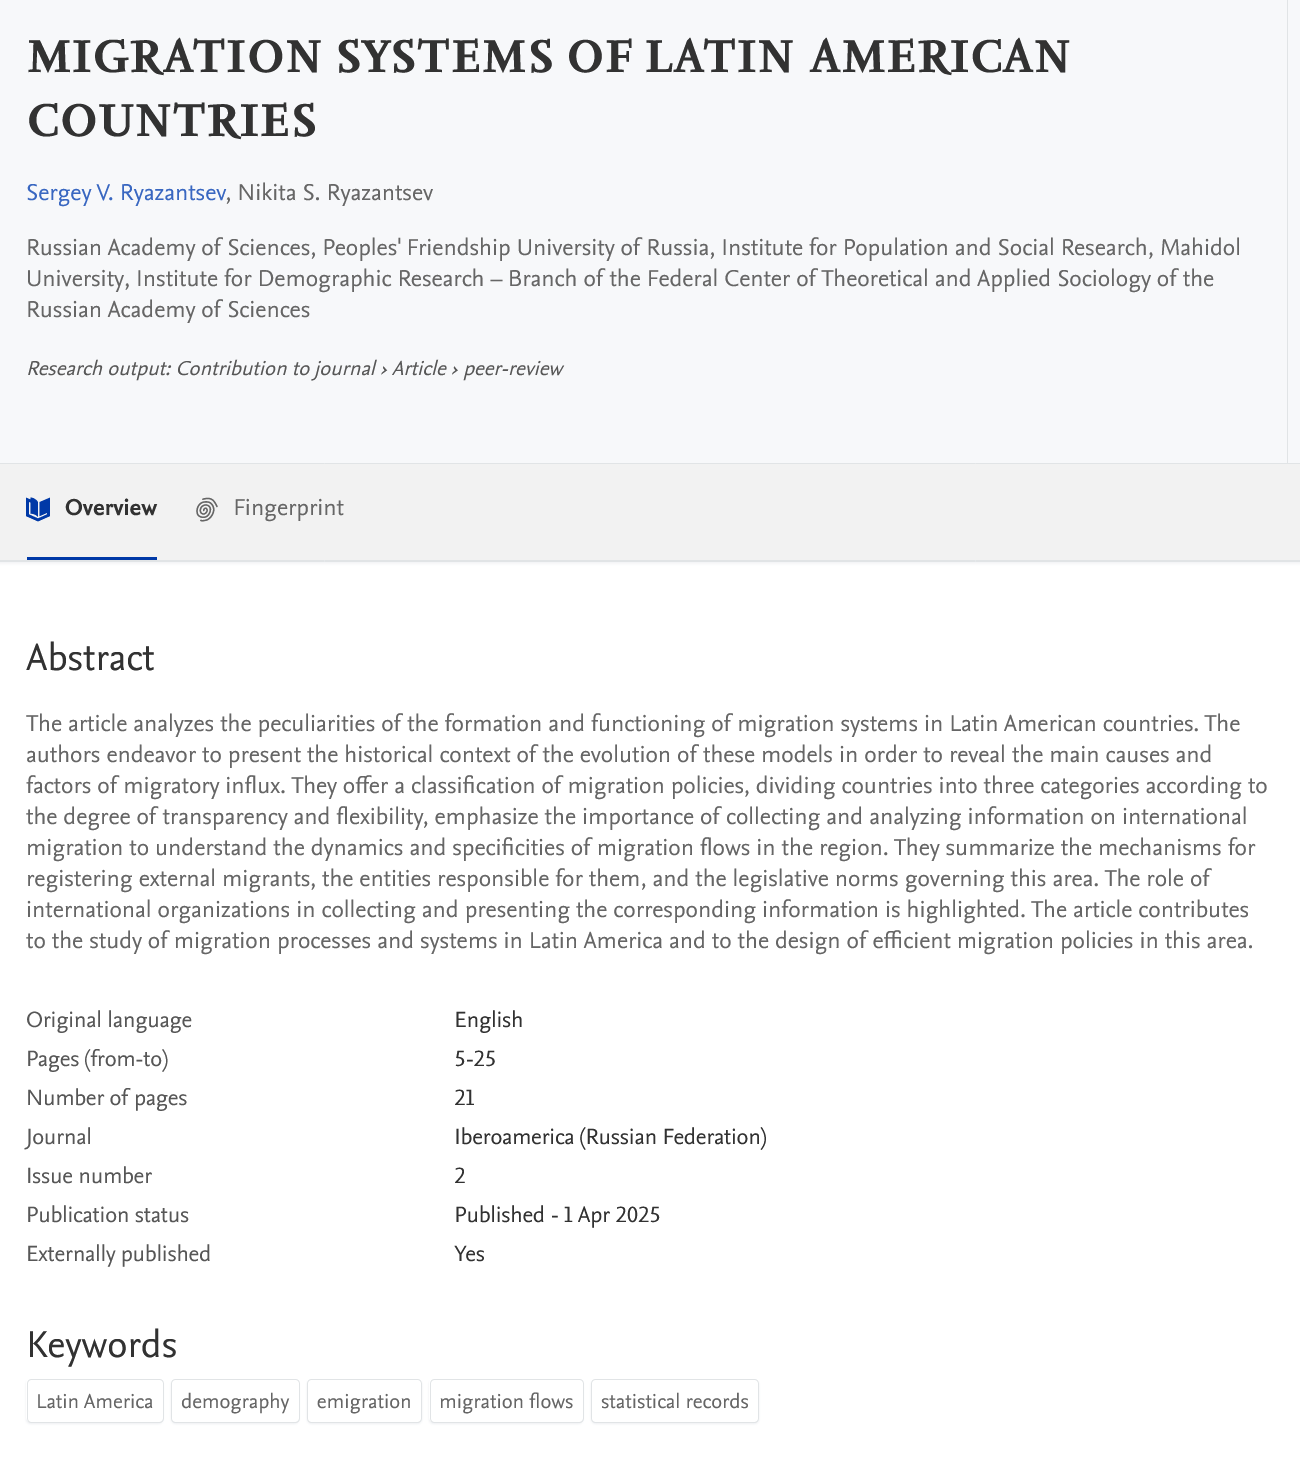1300x1468 pixels.
Task: Select the 'migration flows' keyword
Action: tap(506, 1401)
